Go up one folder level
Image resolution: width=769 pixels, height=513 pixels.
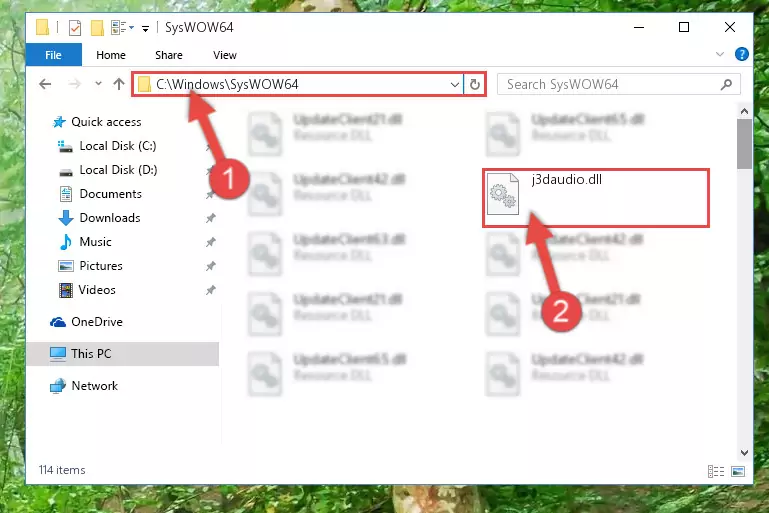point(119,84)
